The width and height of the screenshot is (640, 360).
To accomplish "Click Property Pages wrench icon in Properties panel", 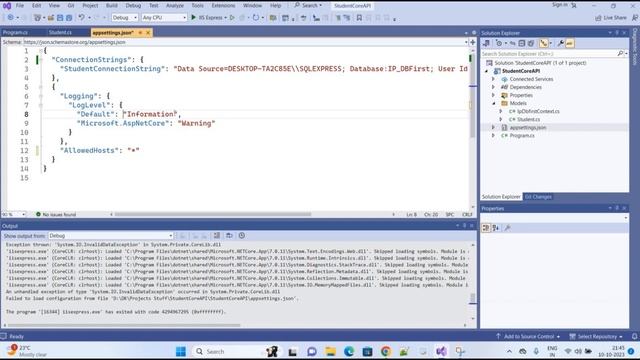I will 507,228.
